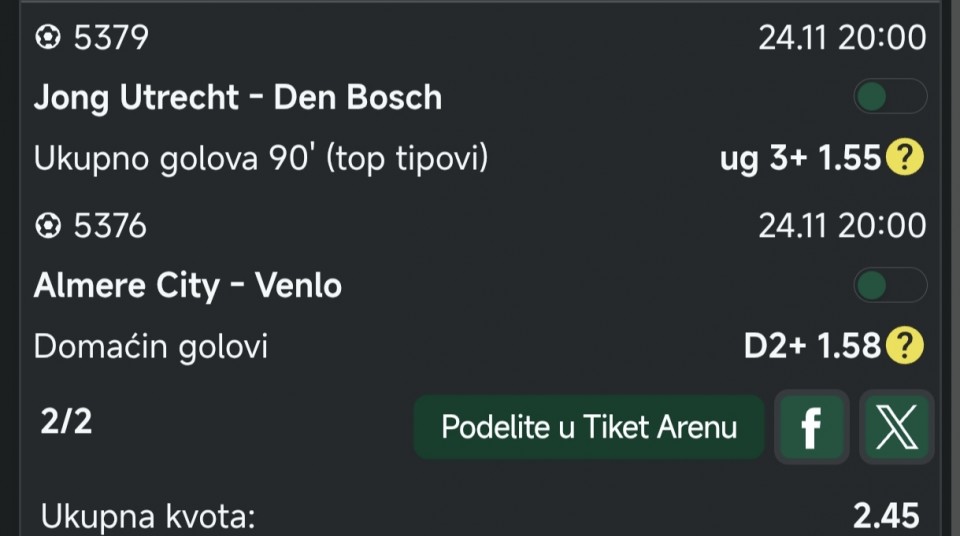Viewport: 960px width, 536px height.
Task: Open help for the D2+ tip
Action: click(x=905, y=346)
